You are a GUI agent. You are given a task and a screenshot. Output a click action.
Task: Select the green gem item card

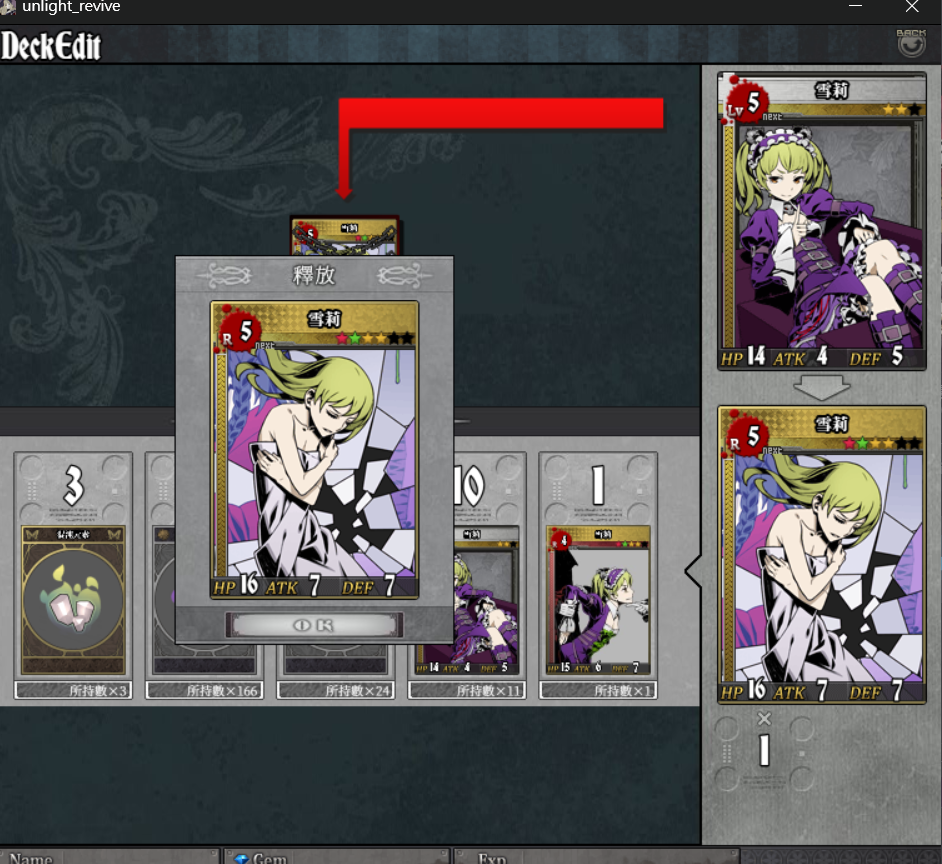(x=73, y=600)
